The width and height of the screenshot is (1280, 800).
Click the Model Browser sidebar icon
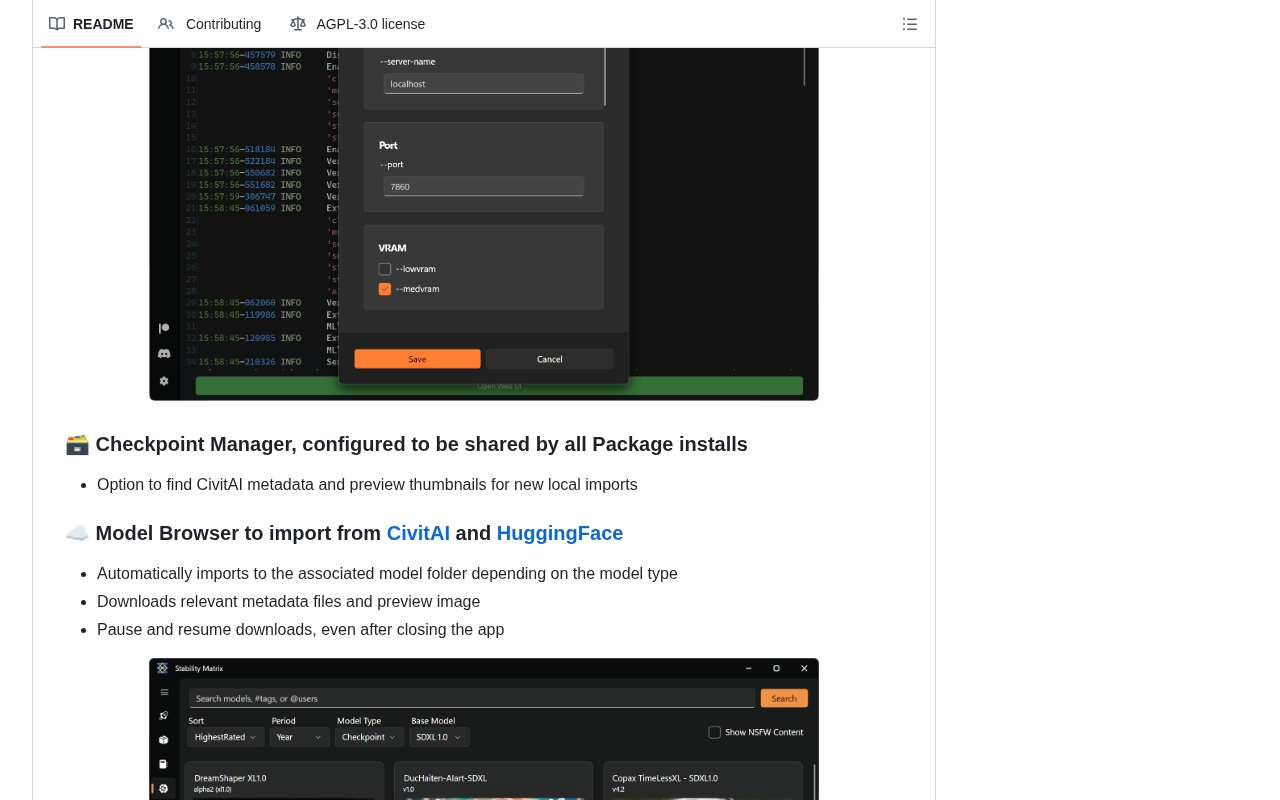pos(164,788)
